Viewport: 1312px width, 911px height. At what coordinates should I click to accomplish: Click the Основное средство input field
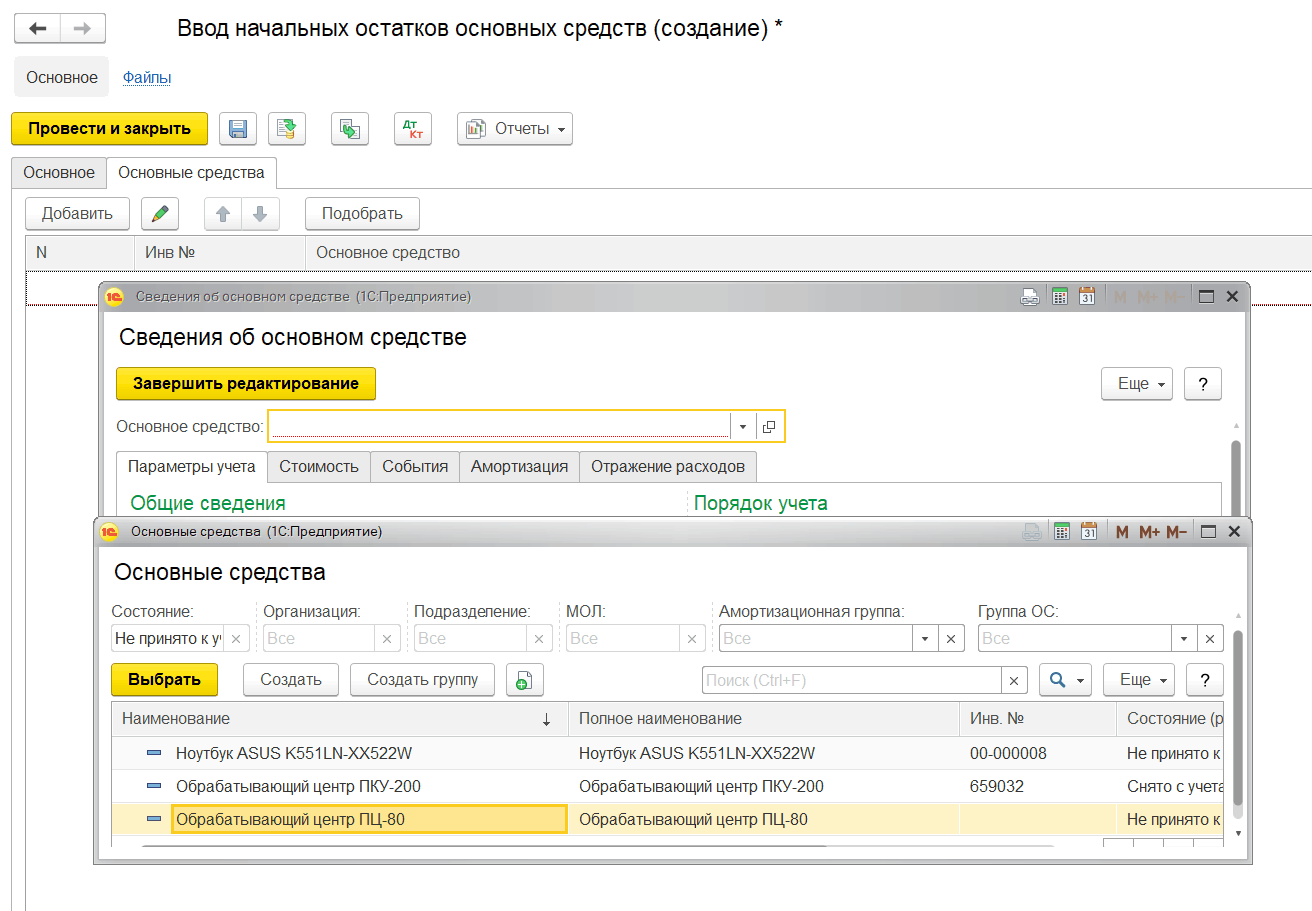(x=500, y=426)
